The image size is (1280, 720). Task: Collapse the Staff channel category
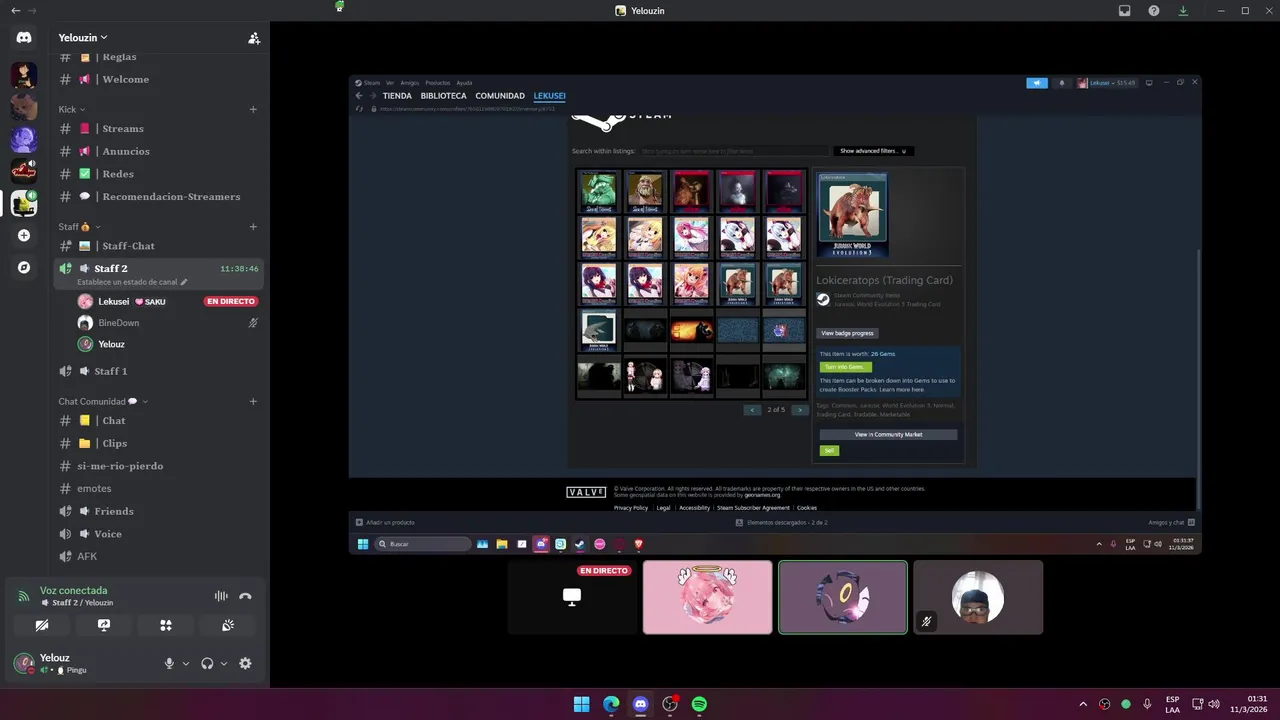[x=79, y=227]
